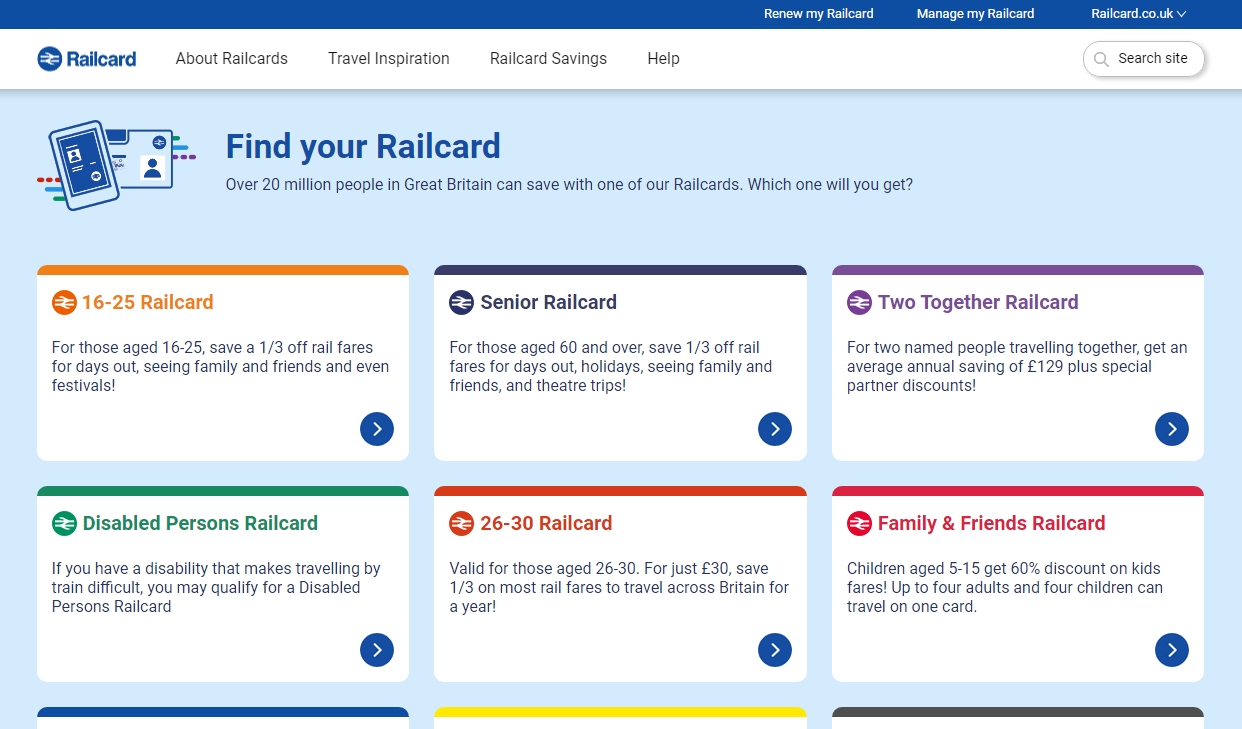Open Senior Railcard card arrow button
This screenshot has height=729, width=1242.
pyautogui.click(x=775, y=429)
